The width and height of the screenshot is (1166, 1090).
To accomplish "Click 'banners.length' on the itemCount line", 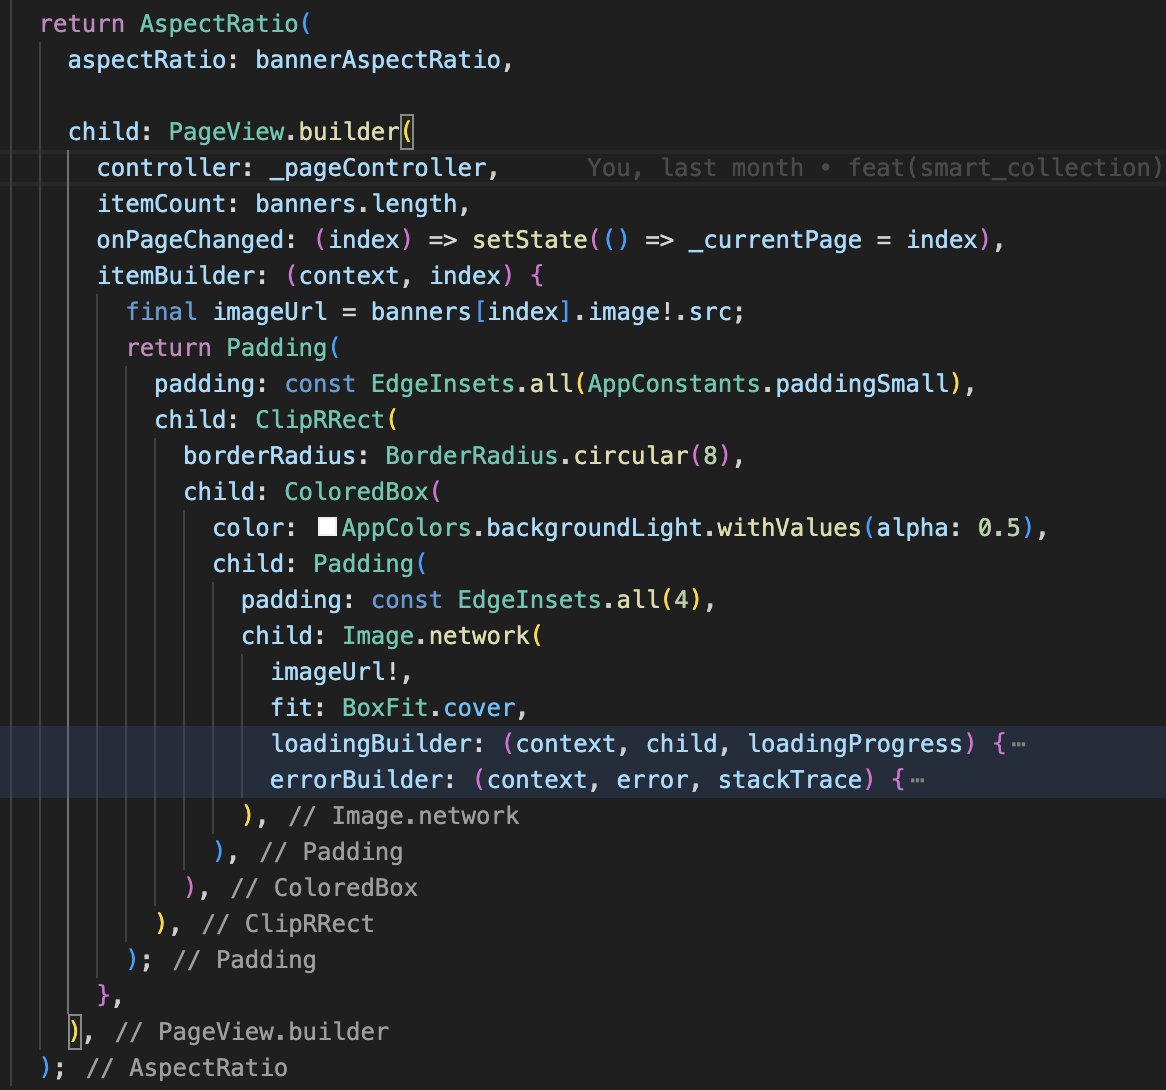I will (x=356, y=204).
